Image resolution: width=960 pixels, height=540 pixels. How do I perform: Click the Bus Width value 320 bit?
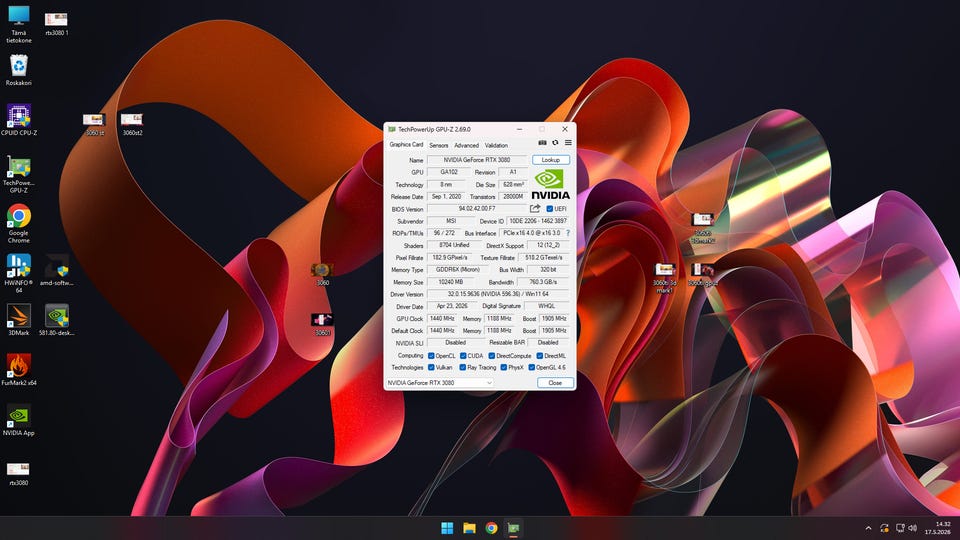[x=549, y=269]
